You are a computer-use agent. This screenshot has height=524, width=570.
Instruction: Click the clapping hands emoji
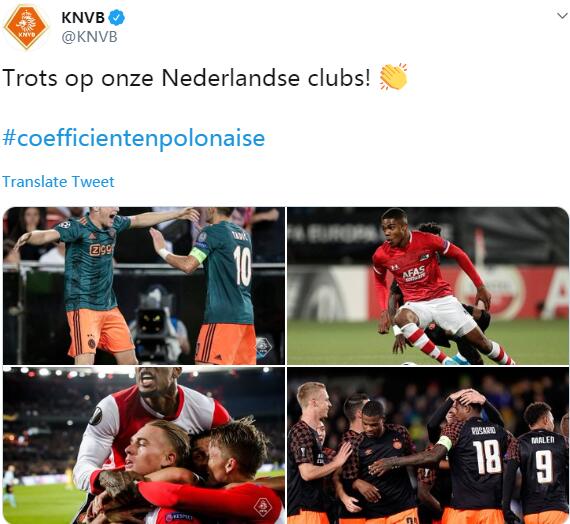393,77
